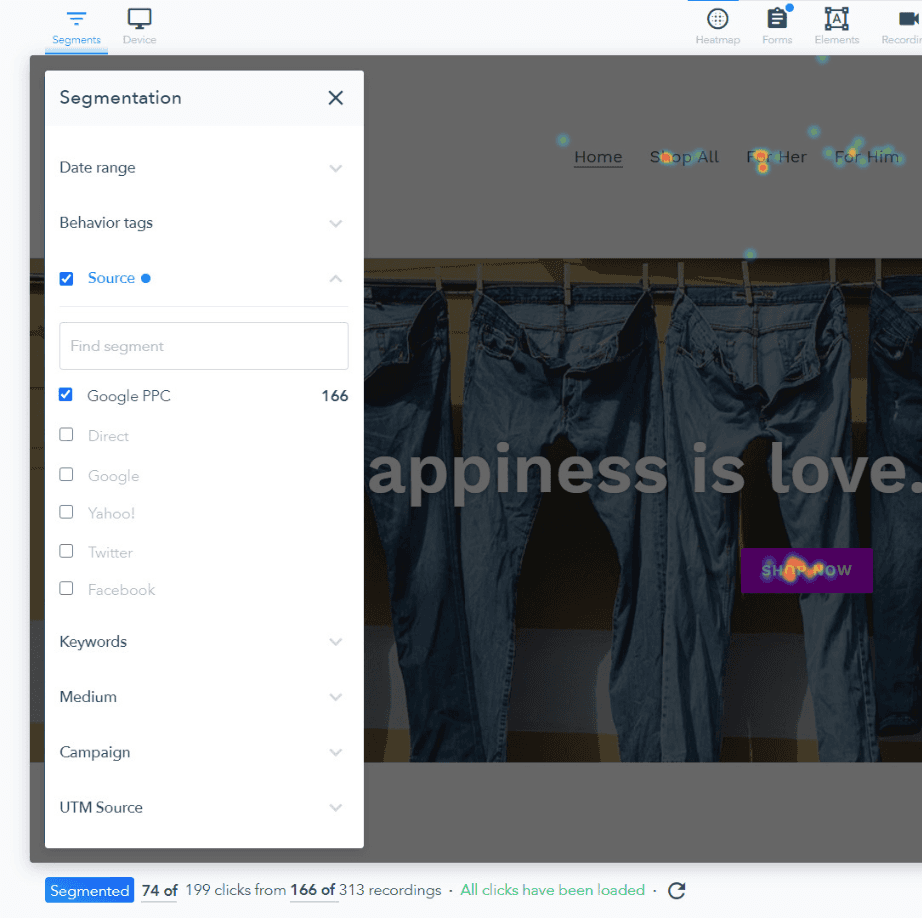Click the For Her menu link

pos(776,157)
